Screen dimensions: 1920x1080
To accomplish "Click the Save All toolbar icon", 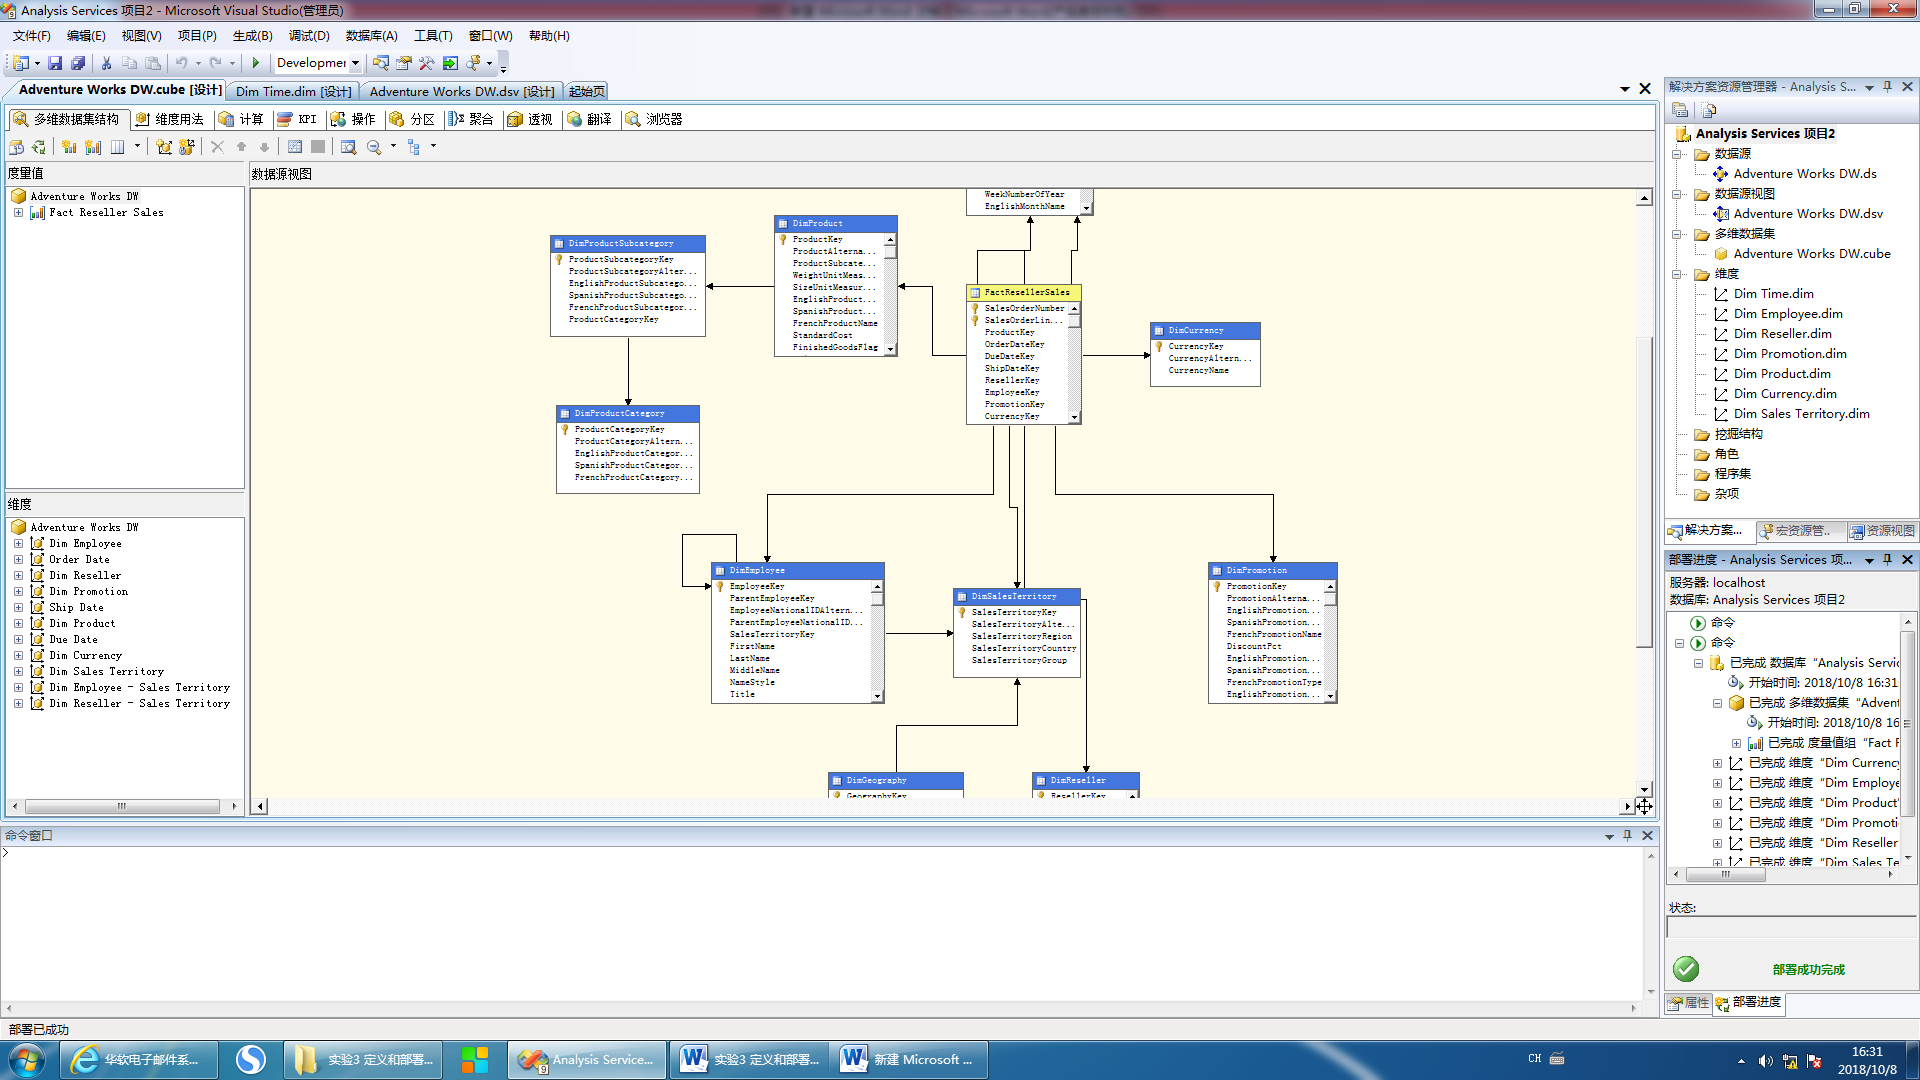I will 77,62.
